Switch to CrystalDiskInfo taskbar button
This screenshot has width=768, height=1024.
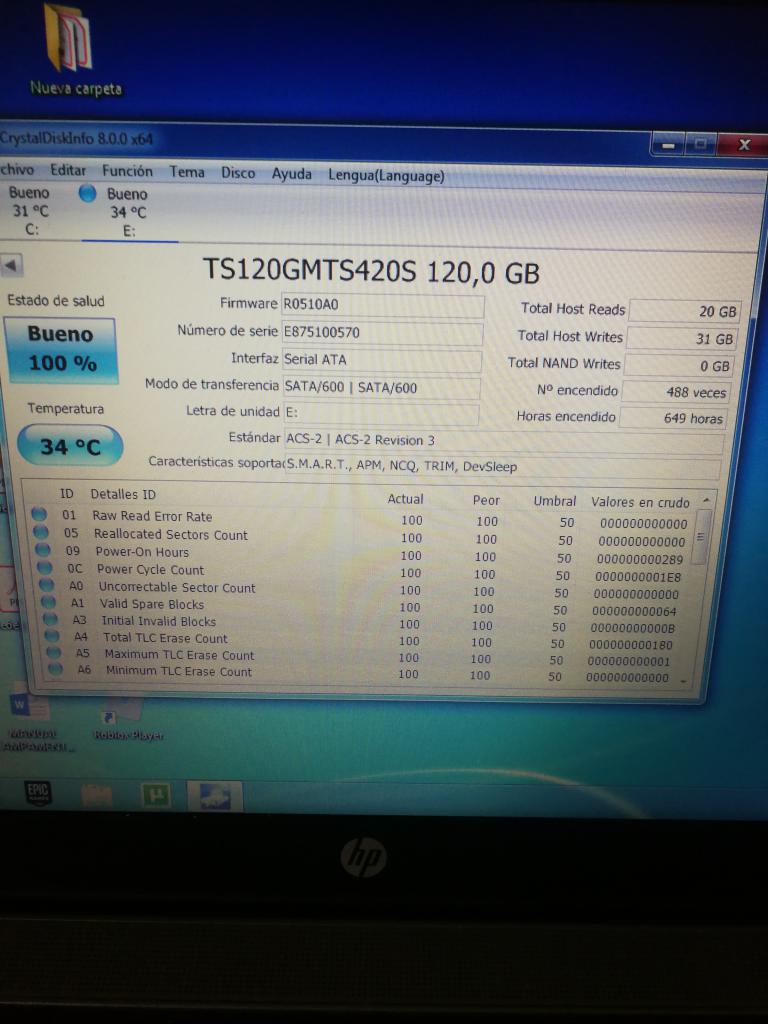point(216,796)
